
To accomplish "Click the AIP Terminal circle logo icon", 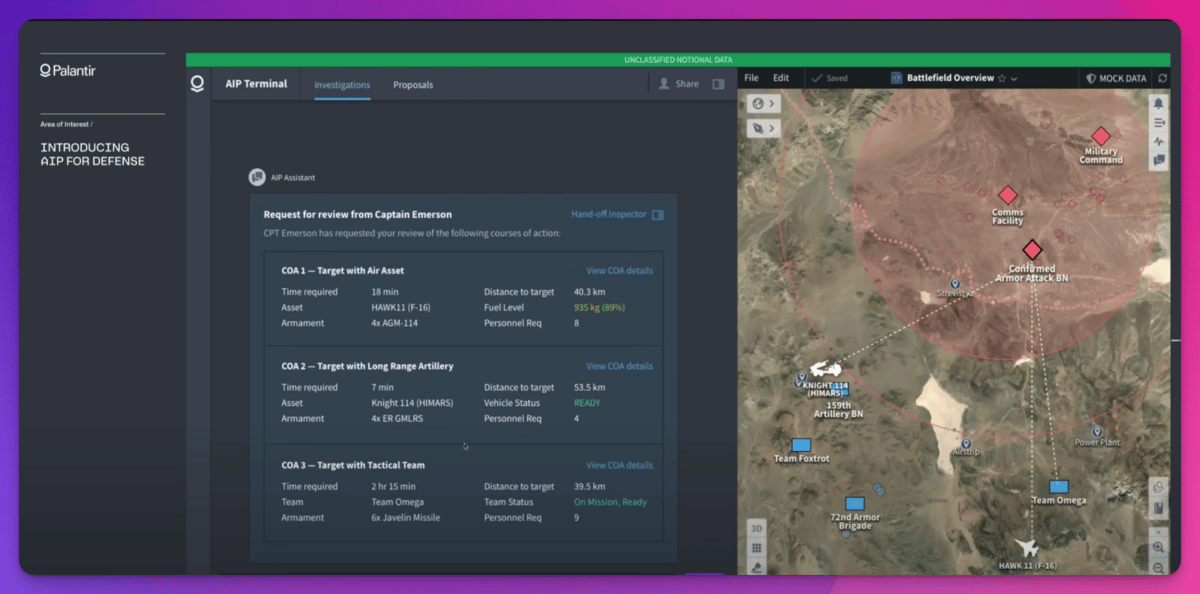I will click(197, 84).
